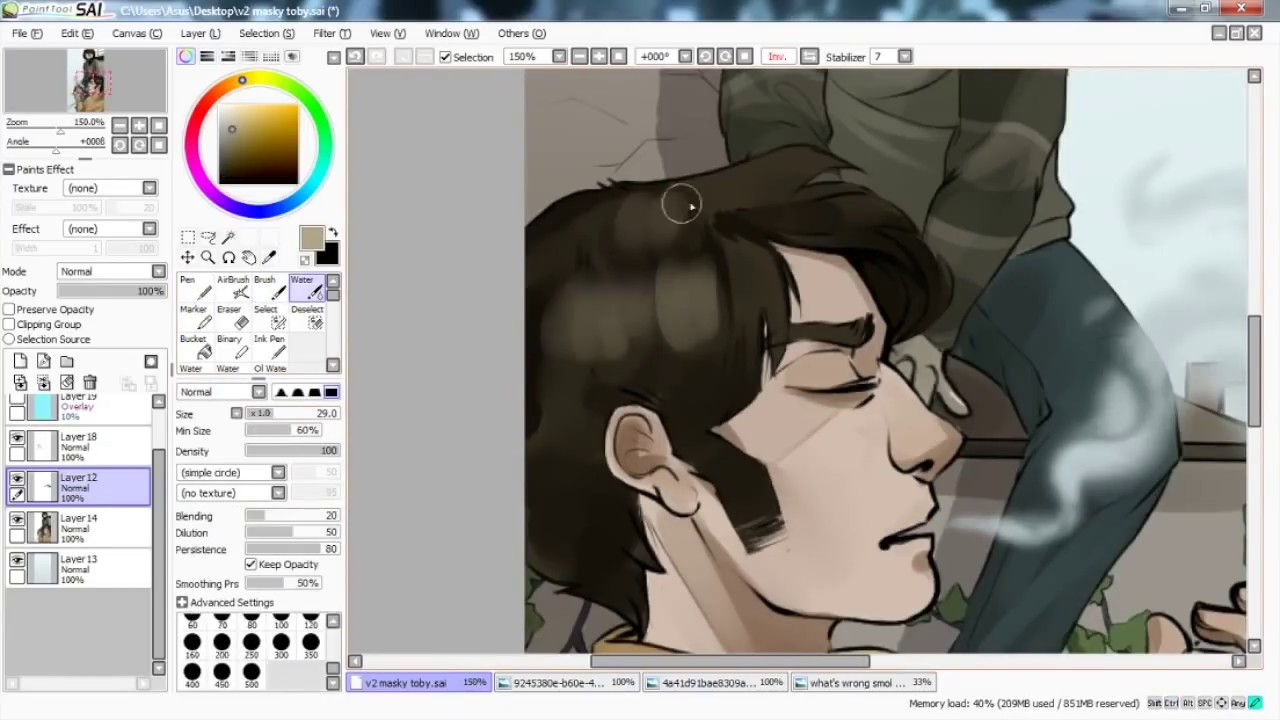Select the move layer tool
Image resolution: width=1280 pixels, height=720 pixels.
187,257
